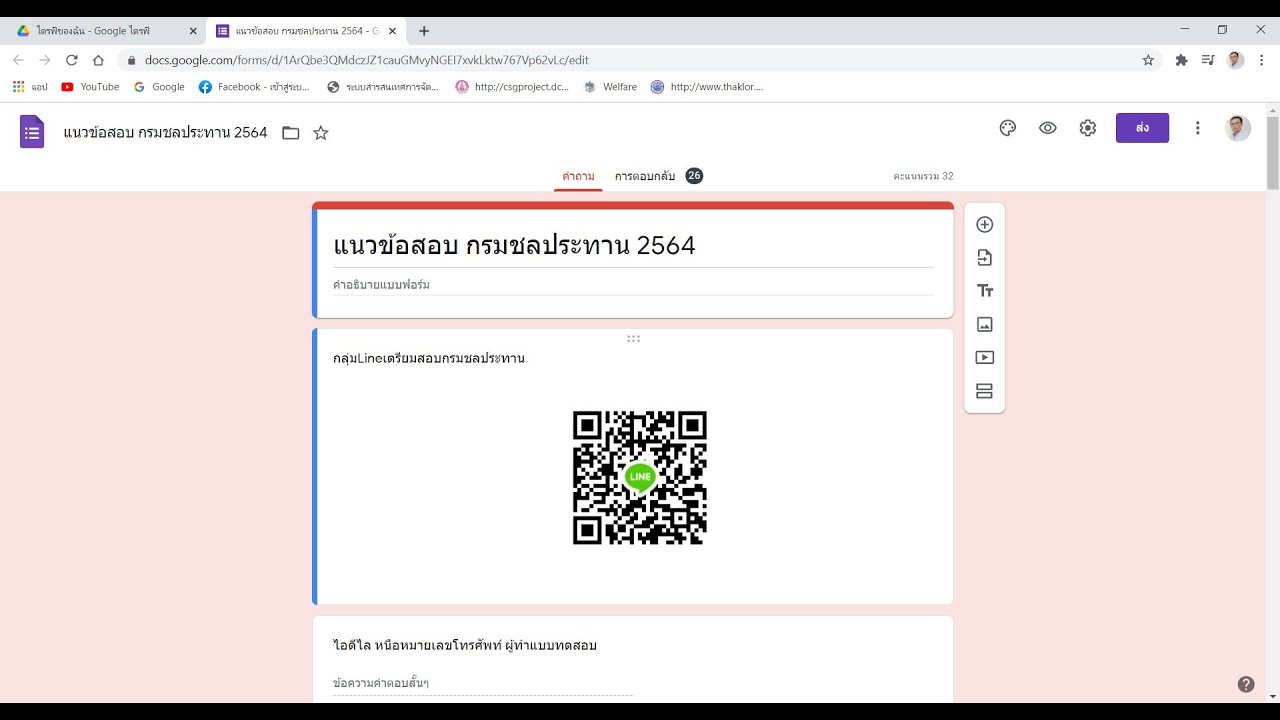The height and width of the screenshot is (720, 1280).
Task: Open the Chrome extensions puzzle icon
Action: [x=1181, y=60]
